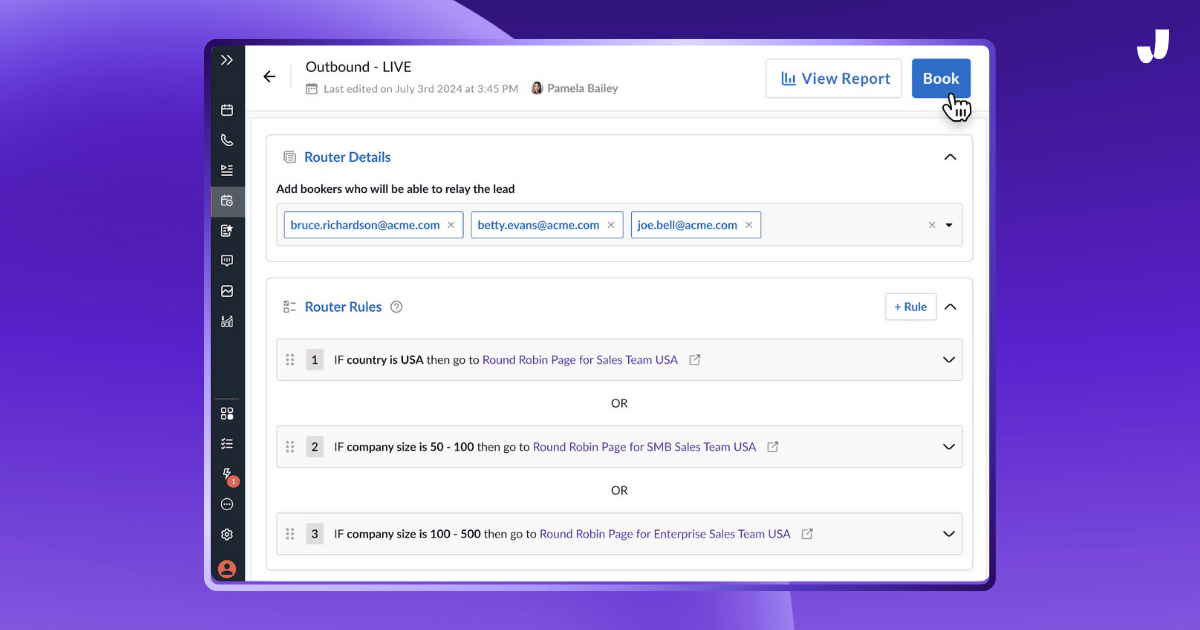Open Round Robin Page for Sales Team USA link
This screenshot has height=630, width=1200.
tap(580, 360)
